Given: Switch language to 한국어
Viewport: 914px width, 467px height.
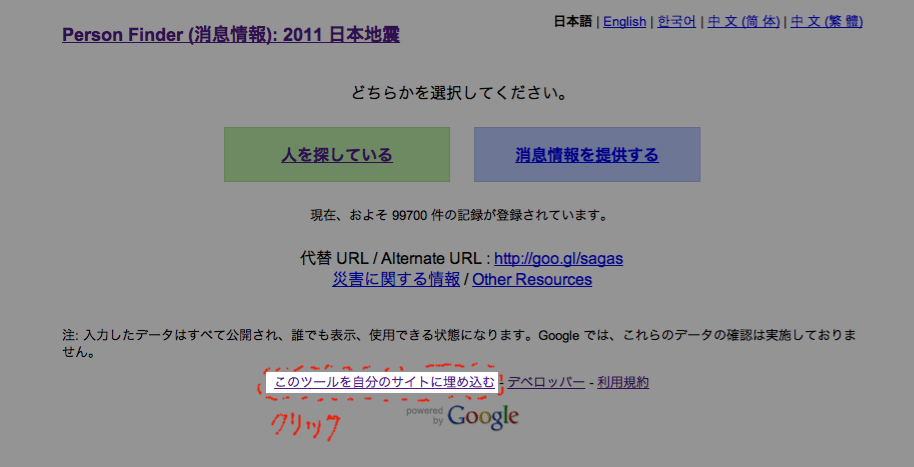Looking at the screenshot, I should coord(676,22).
